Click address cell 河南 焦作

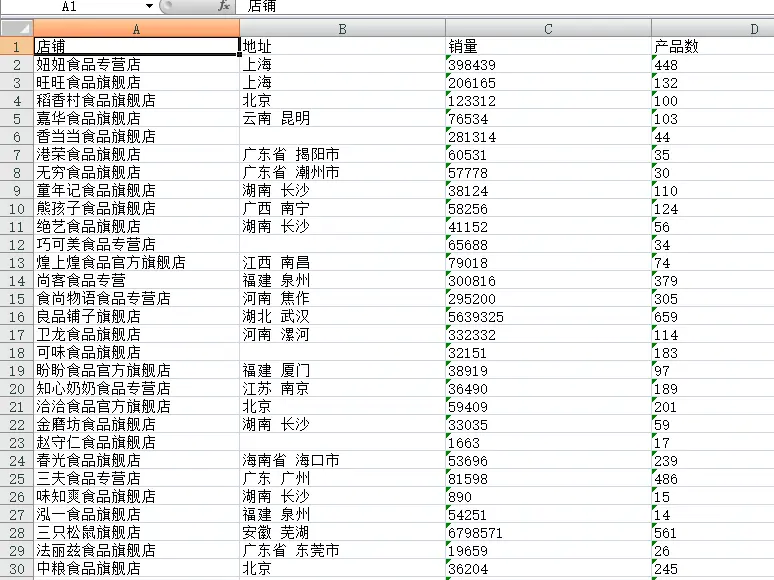coord(343,299)
